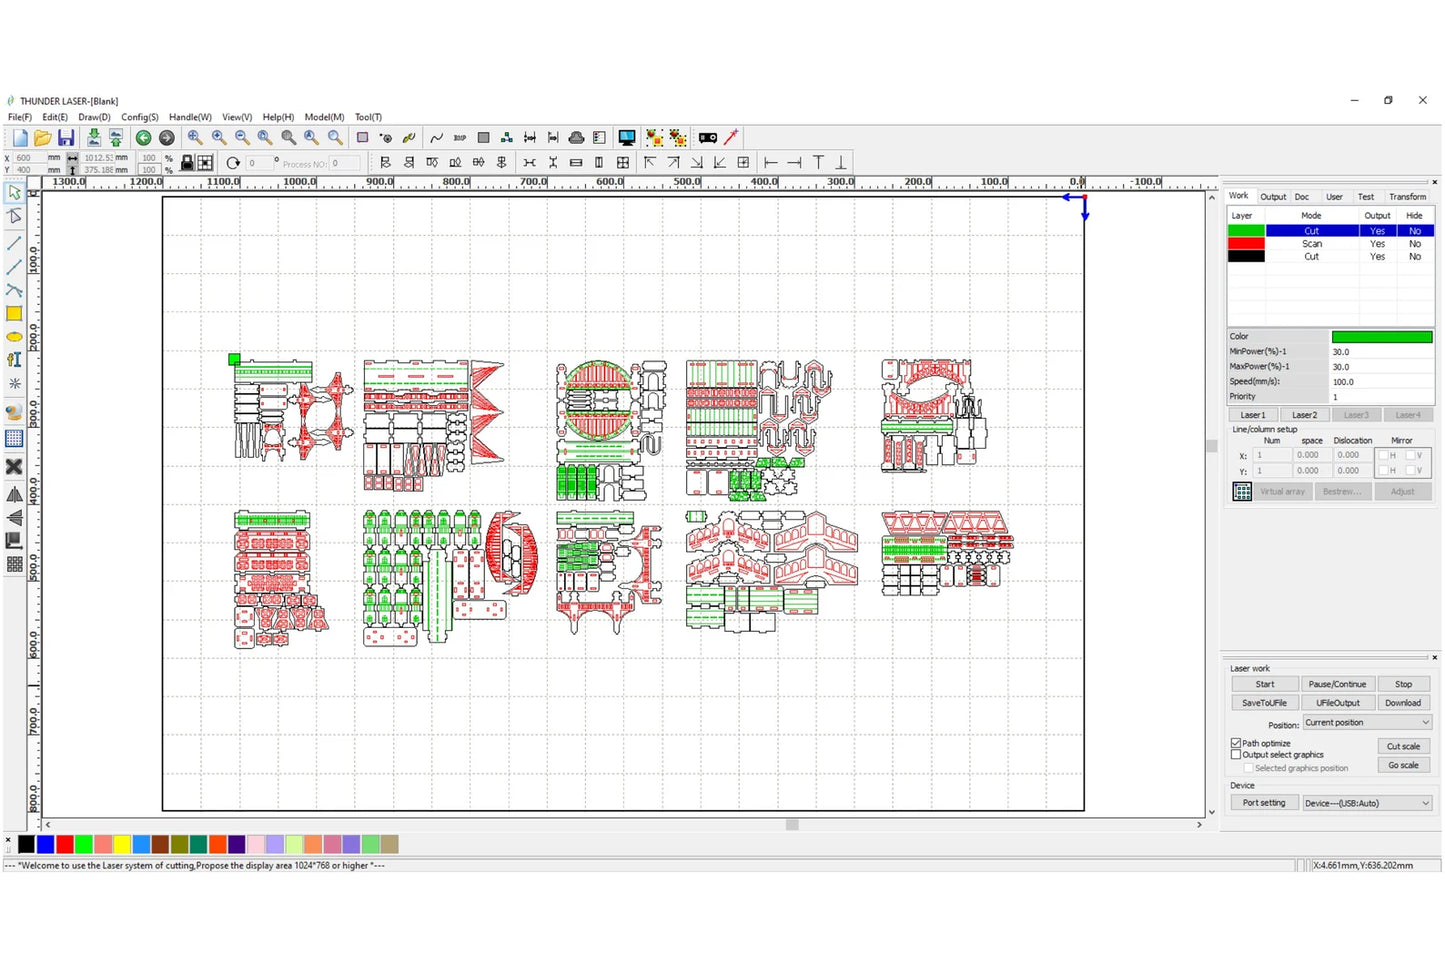Open file with the folder icon

[x=43, y=138]
